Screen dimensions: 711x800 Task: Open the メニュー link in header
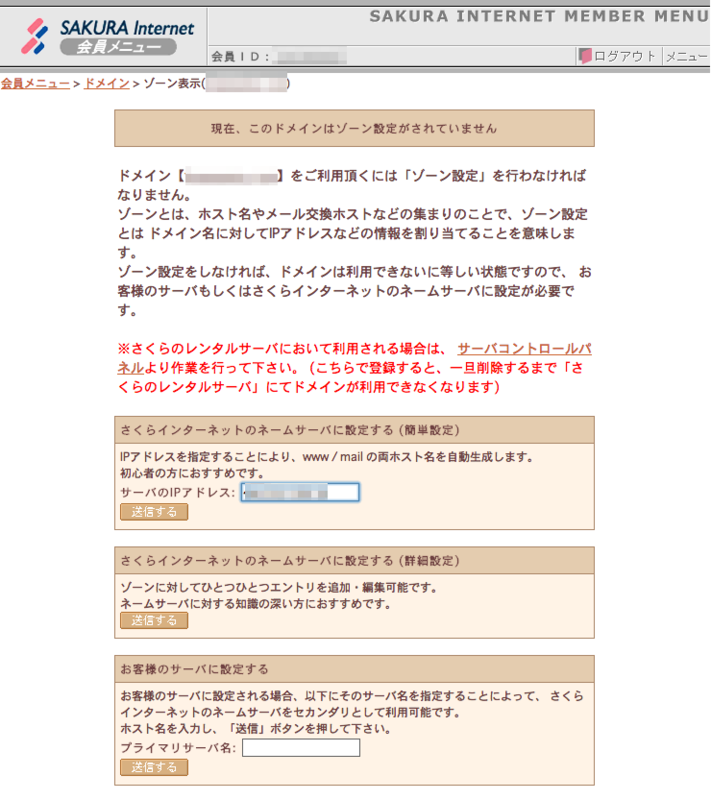687,56
